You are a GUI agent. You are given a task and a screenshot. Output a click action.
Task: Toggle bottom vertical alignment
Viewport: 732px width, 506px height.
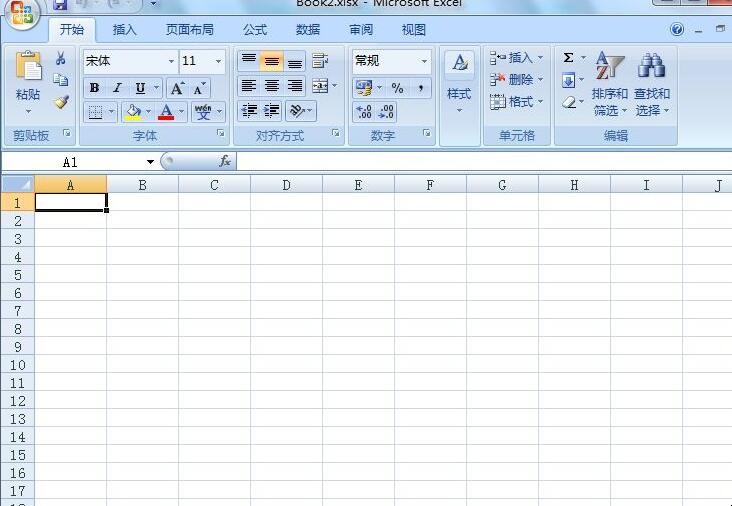click(x=295, y=61)
